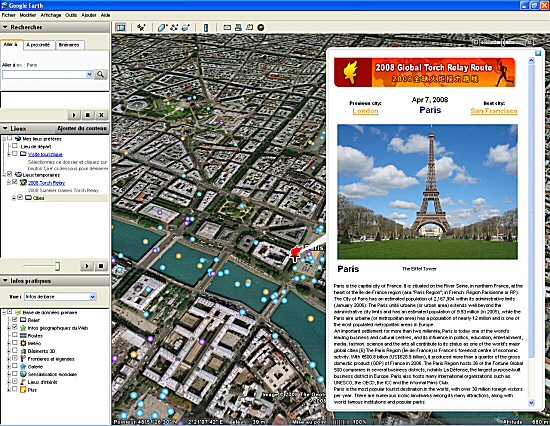Viewport: 550px width, 426px height.
Task: Toggle the Relief layer checkbox
Action: coord(15,320)
